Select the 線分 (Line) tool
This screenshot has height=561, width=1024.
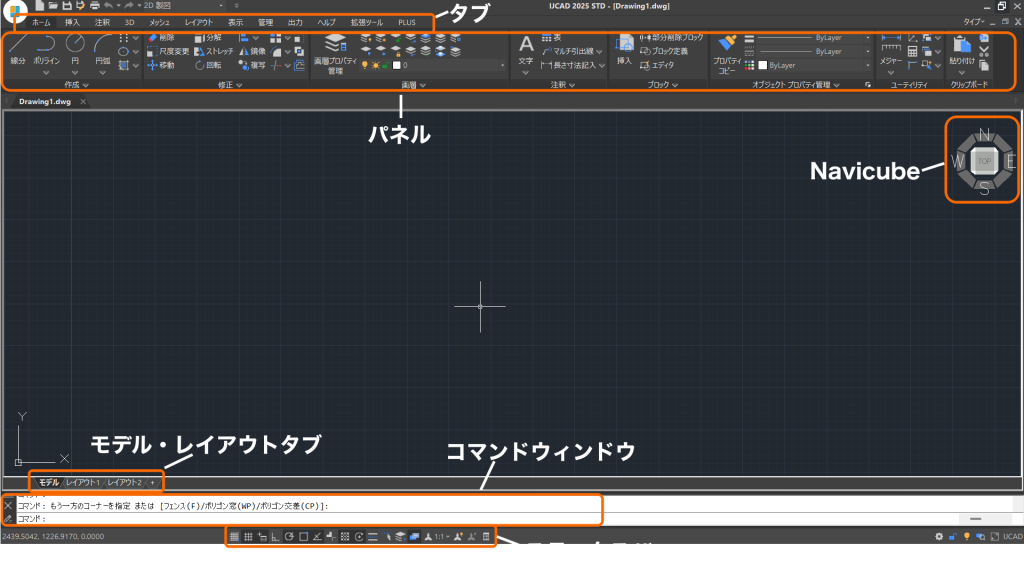pos(18,48)
